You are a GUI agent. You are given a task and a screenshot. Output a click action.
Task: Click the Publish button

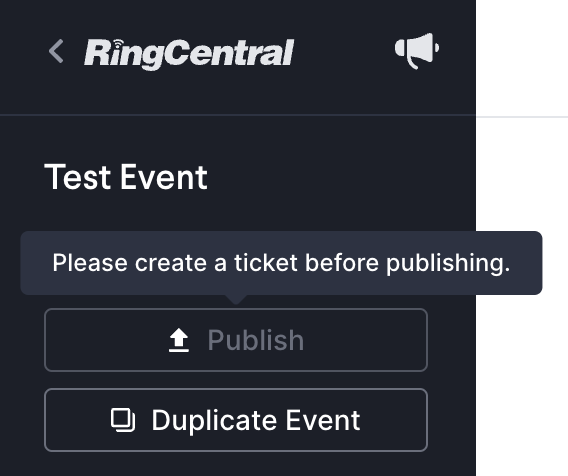(236, 340)
